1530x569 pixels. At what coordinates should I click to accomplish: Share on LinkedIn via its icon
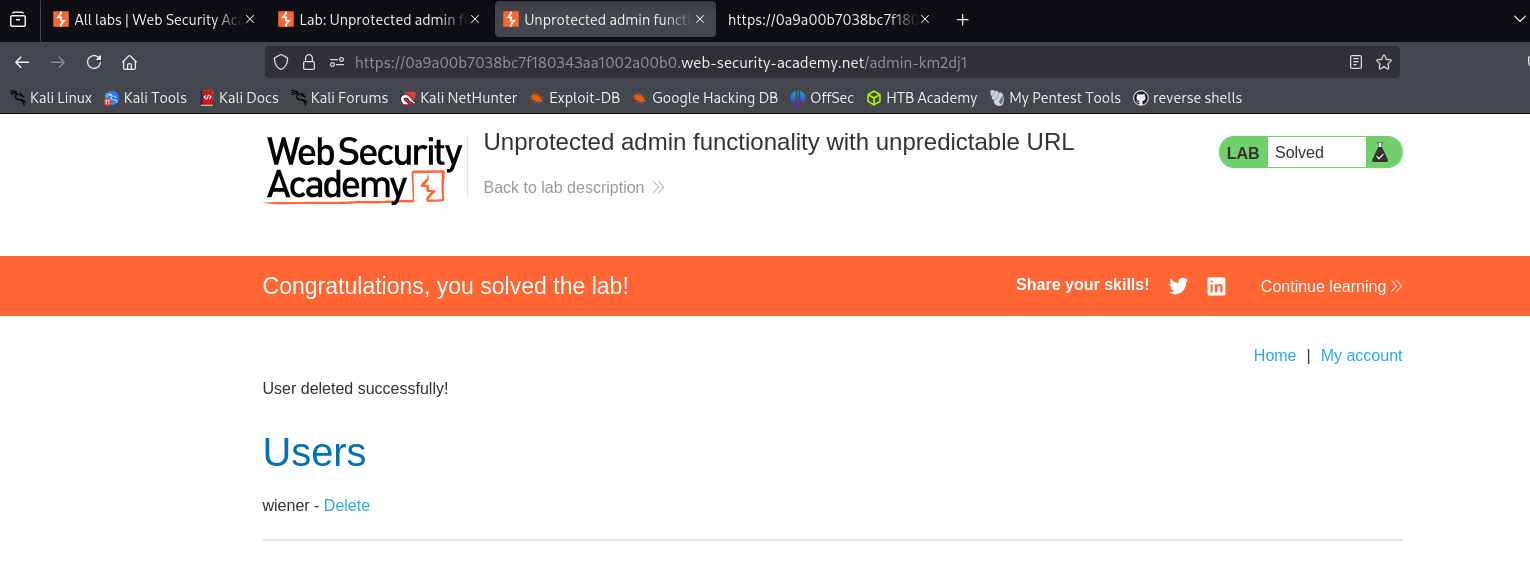tap(1216, 286)
